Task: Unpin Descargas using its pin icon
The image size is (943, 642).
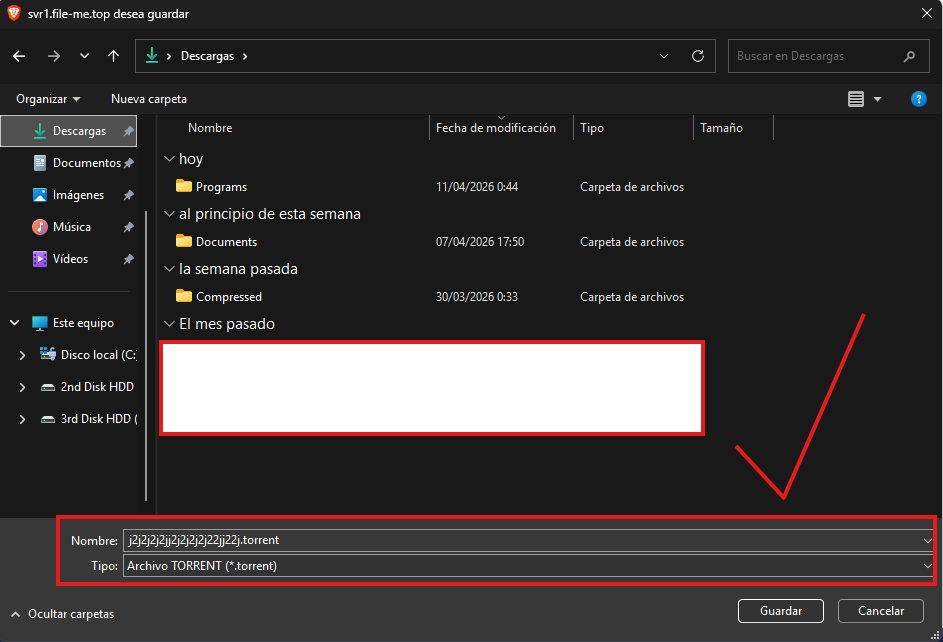Action: [128, 131]
